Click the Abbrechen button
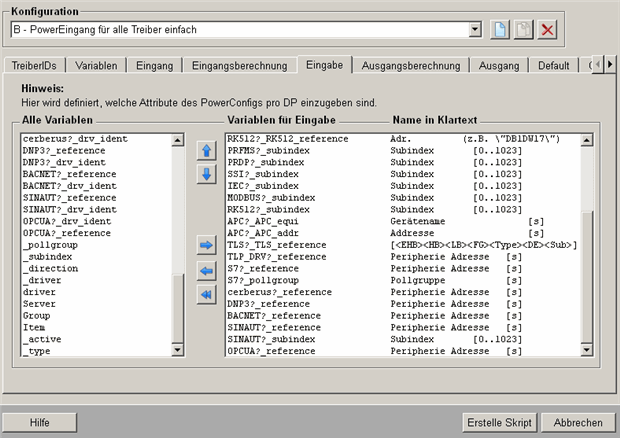 (x=577, y=422)
